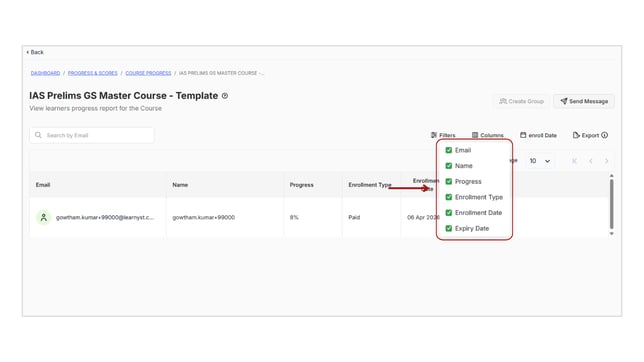Viewport: 644px width, 362px height.
Task: Click the scrollbar up arrow
Action: 612,176
